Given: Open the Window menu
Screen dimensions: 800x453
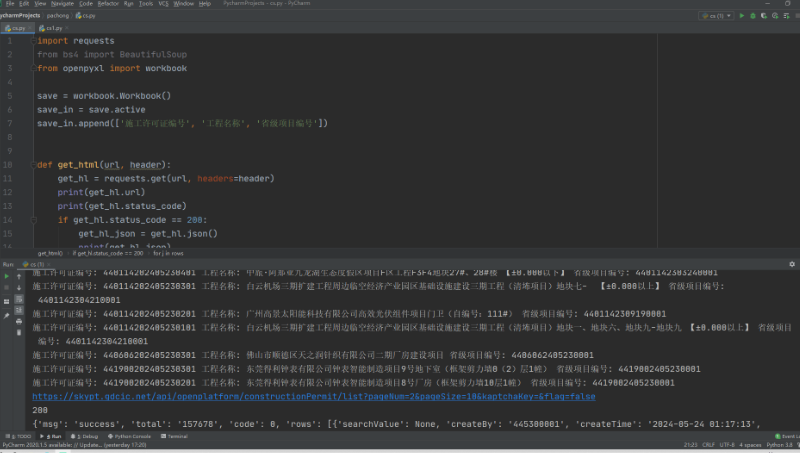Looking at the screenshot, I should (184, 4).
